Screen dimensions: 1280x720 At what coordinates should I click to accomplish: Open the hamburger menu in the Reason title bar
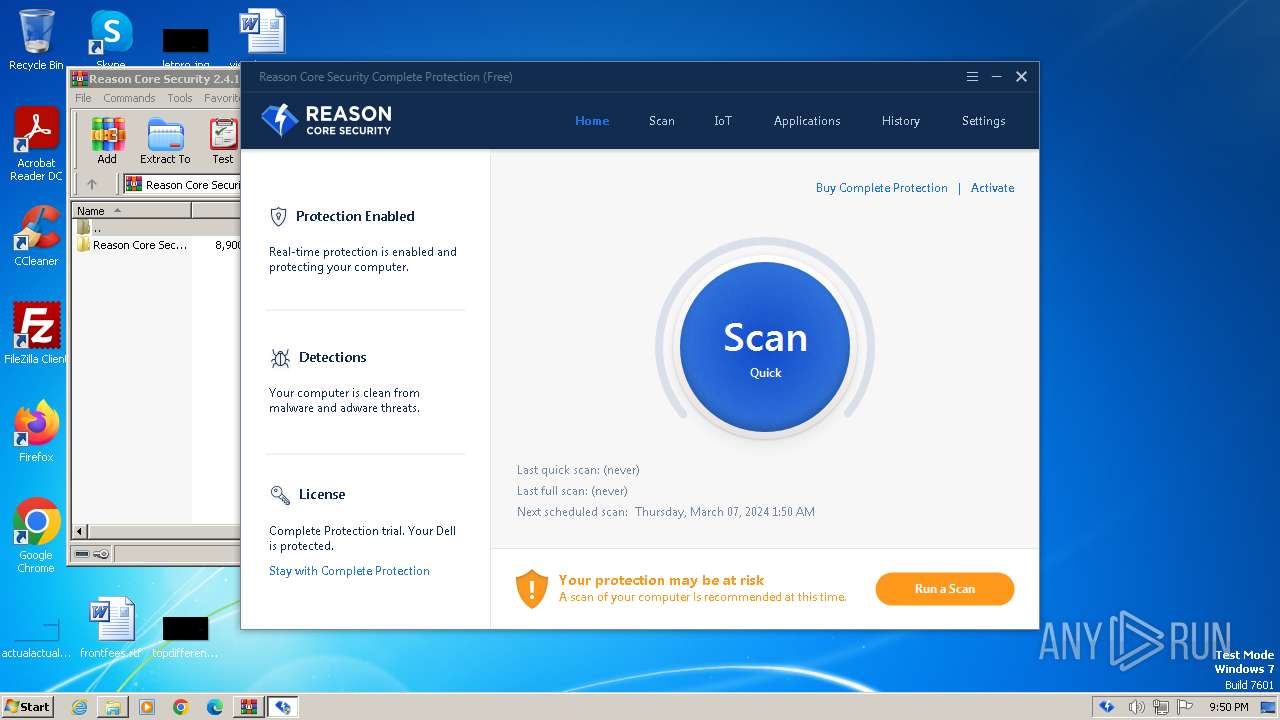972,77
